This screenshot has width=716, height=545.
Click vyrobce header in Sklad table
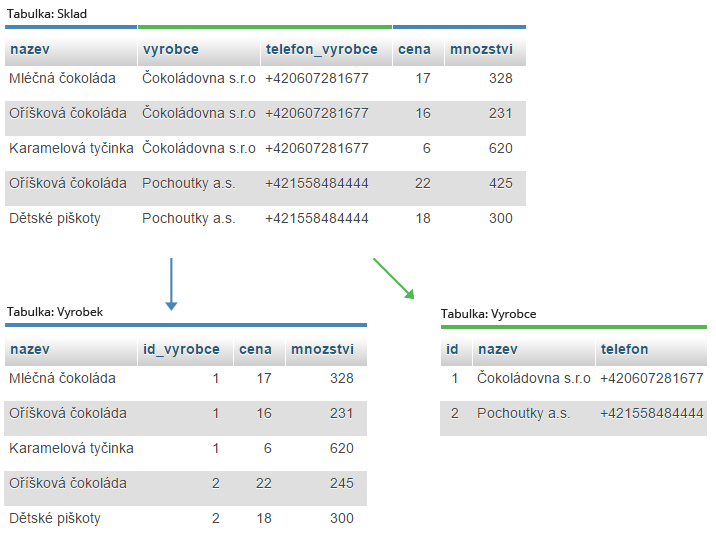[x=171, y=49]
